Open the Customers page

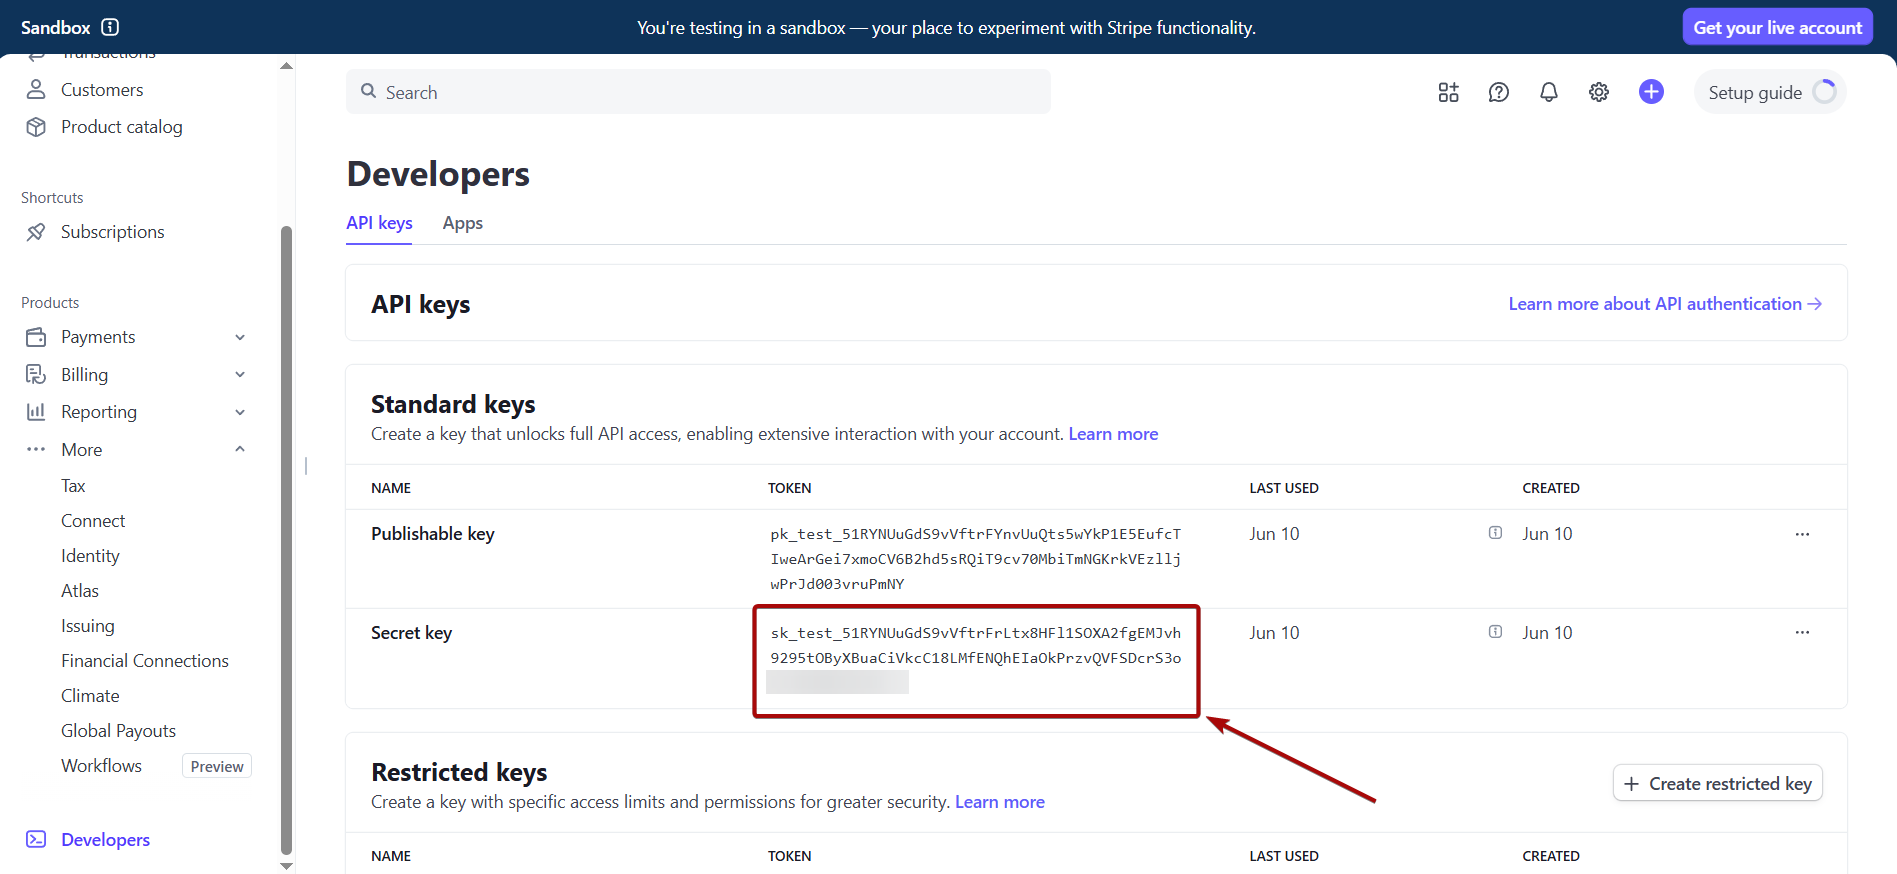coord(102,90)
